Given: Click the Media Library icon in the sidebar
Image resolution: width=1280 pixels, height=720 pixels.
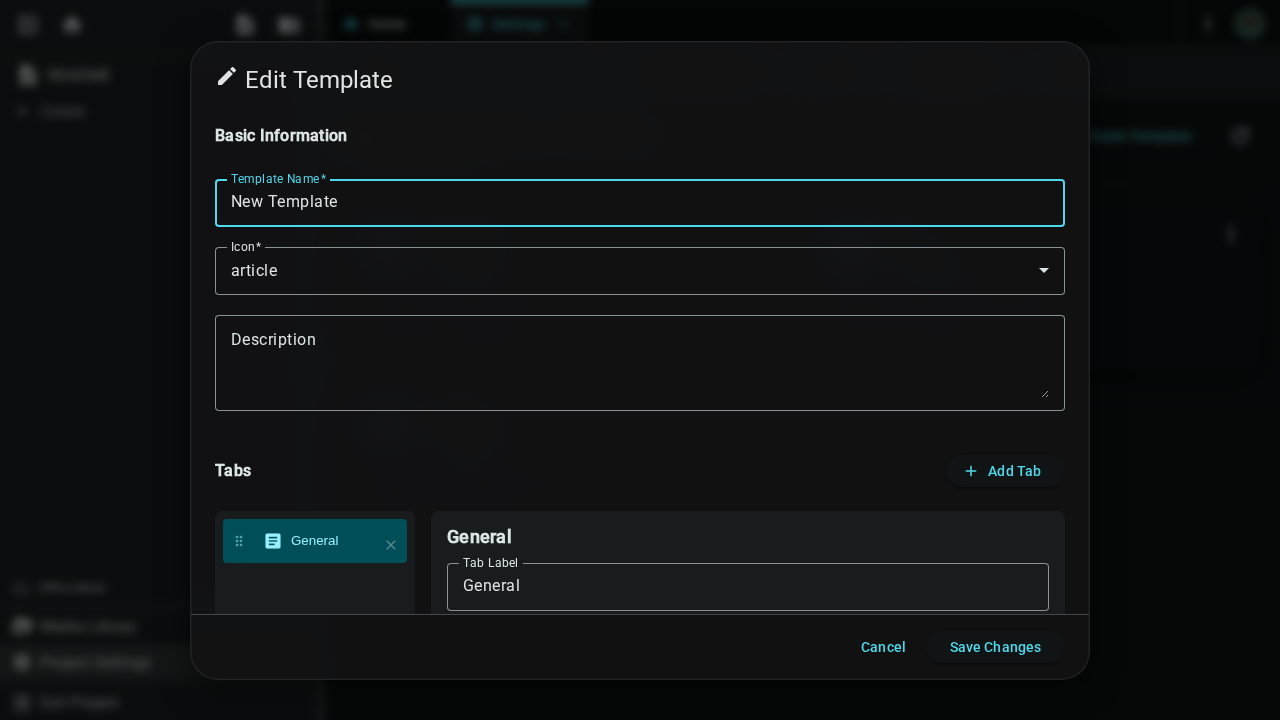Looking at the screenshot, I should pos(22,626).
